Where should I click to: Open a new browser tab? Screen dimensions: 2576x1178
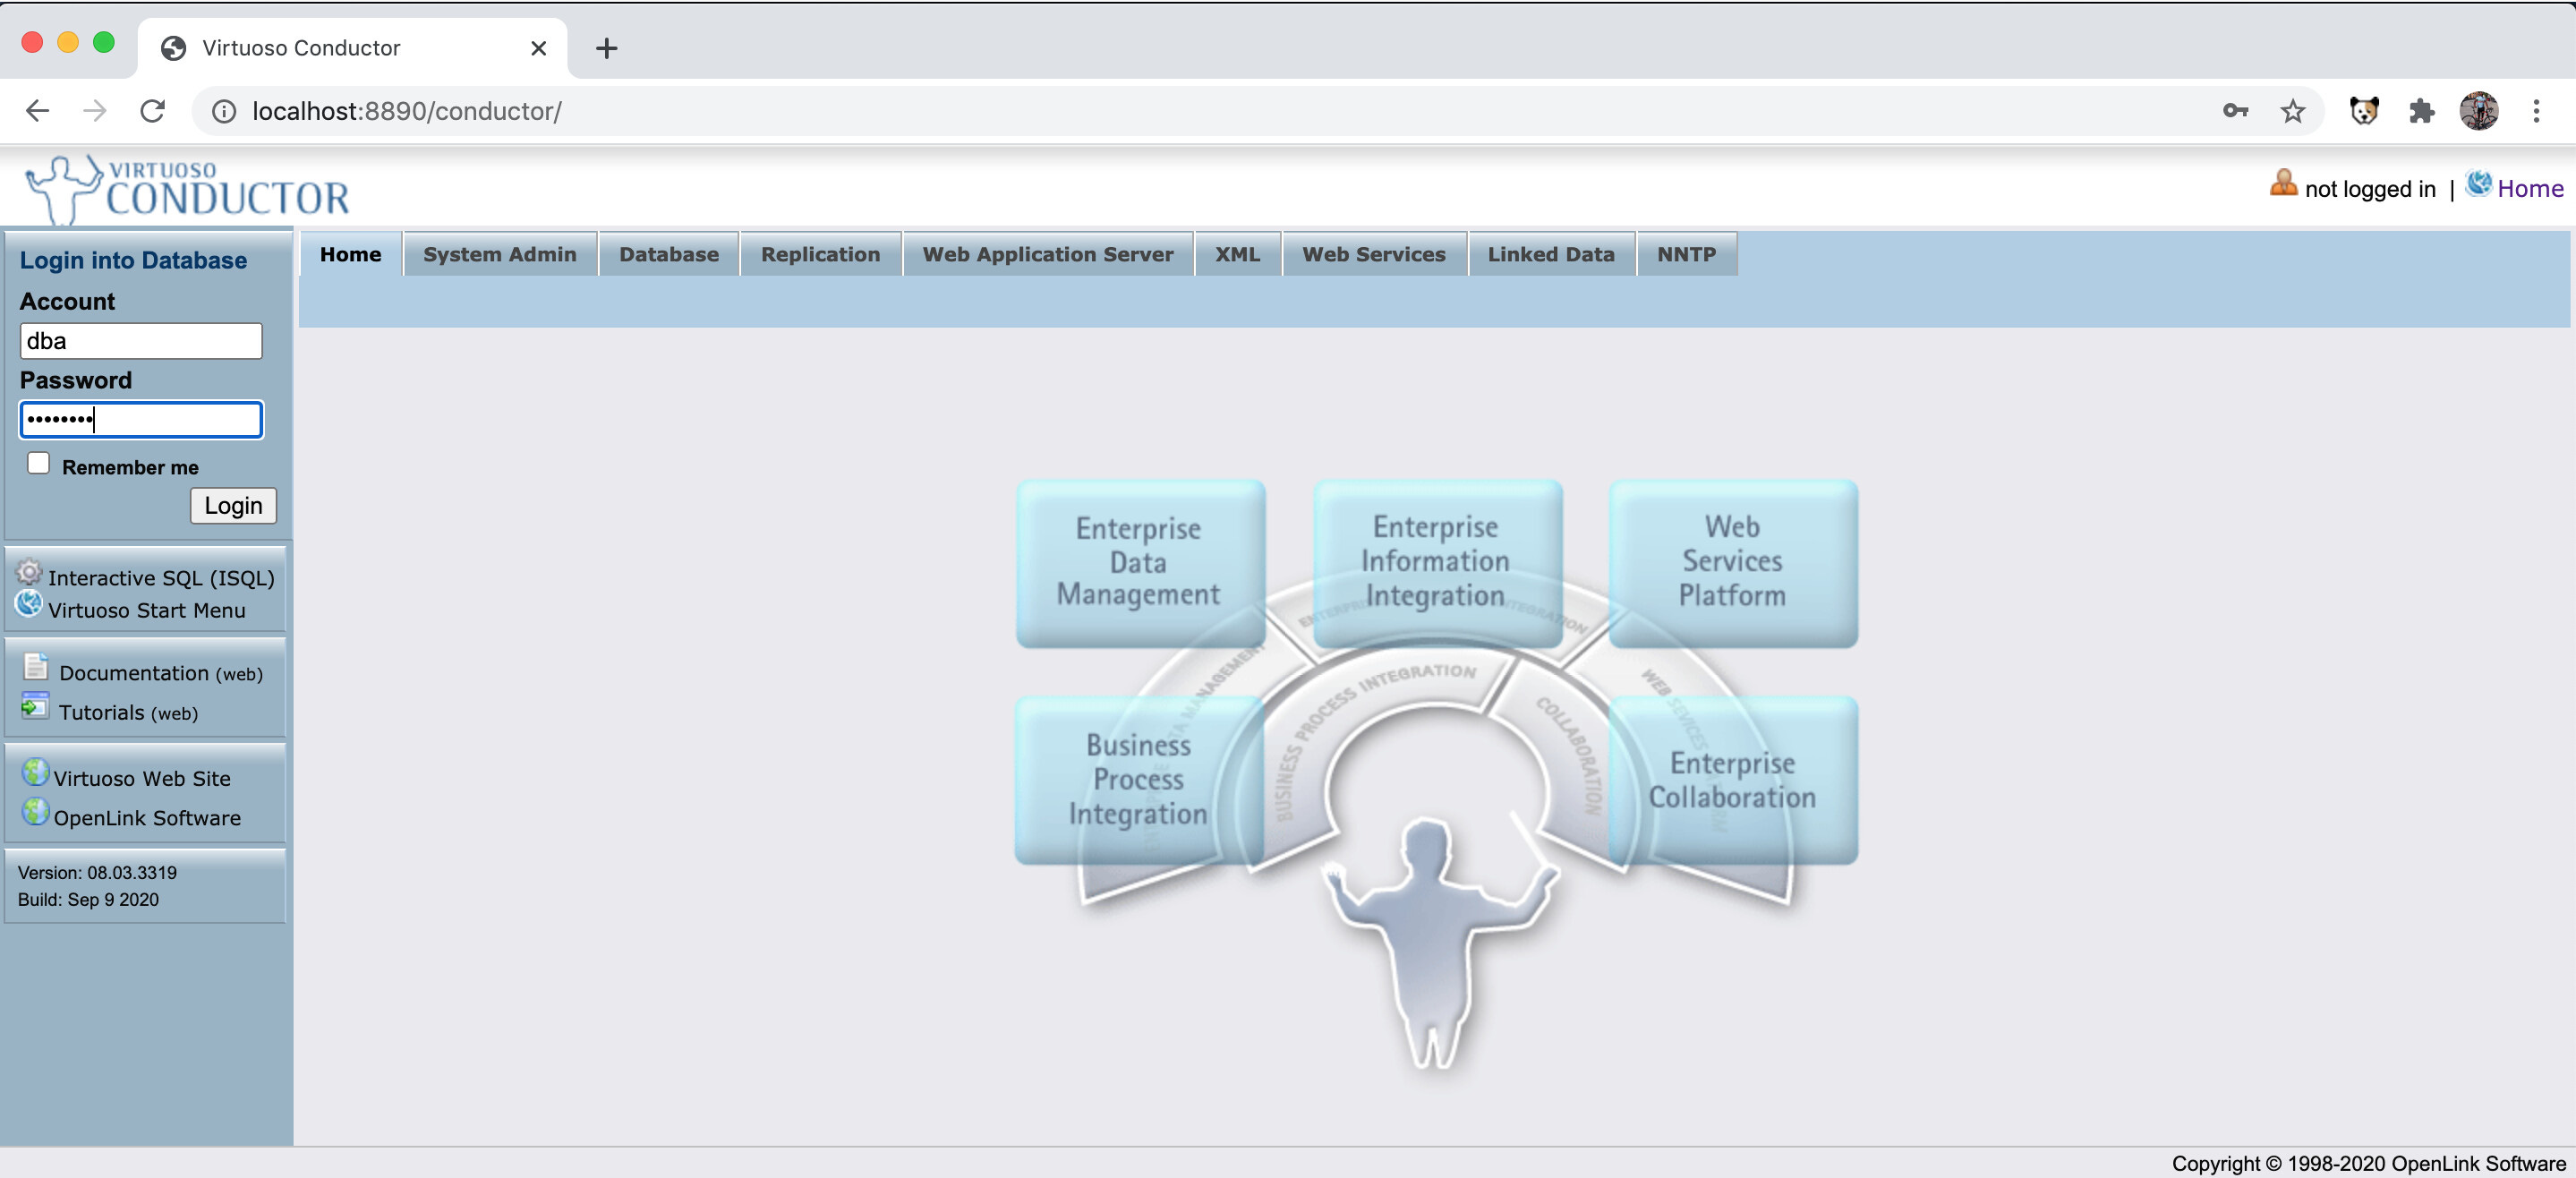606,48
